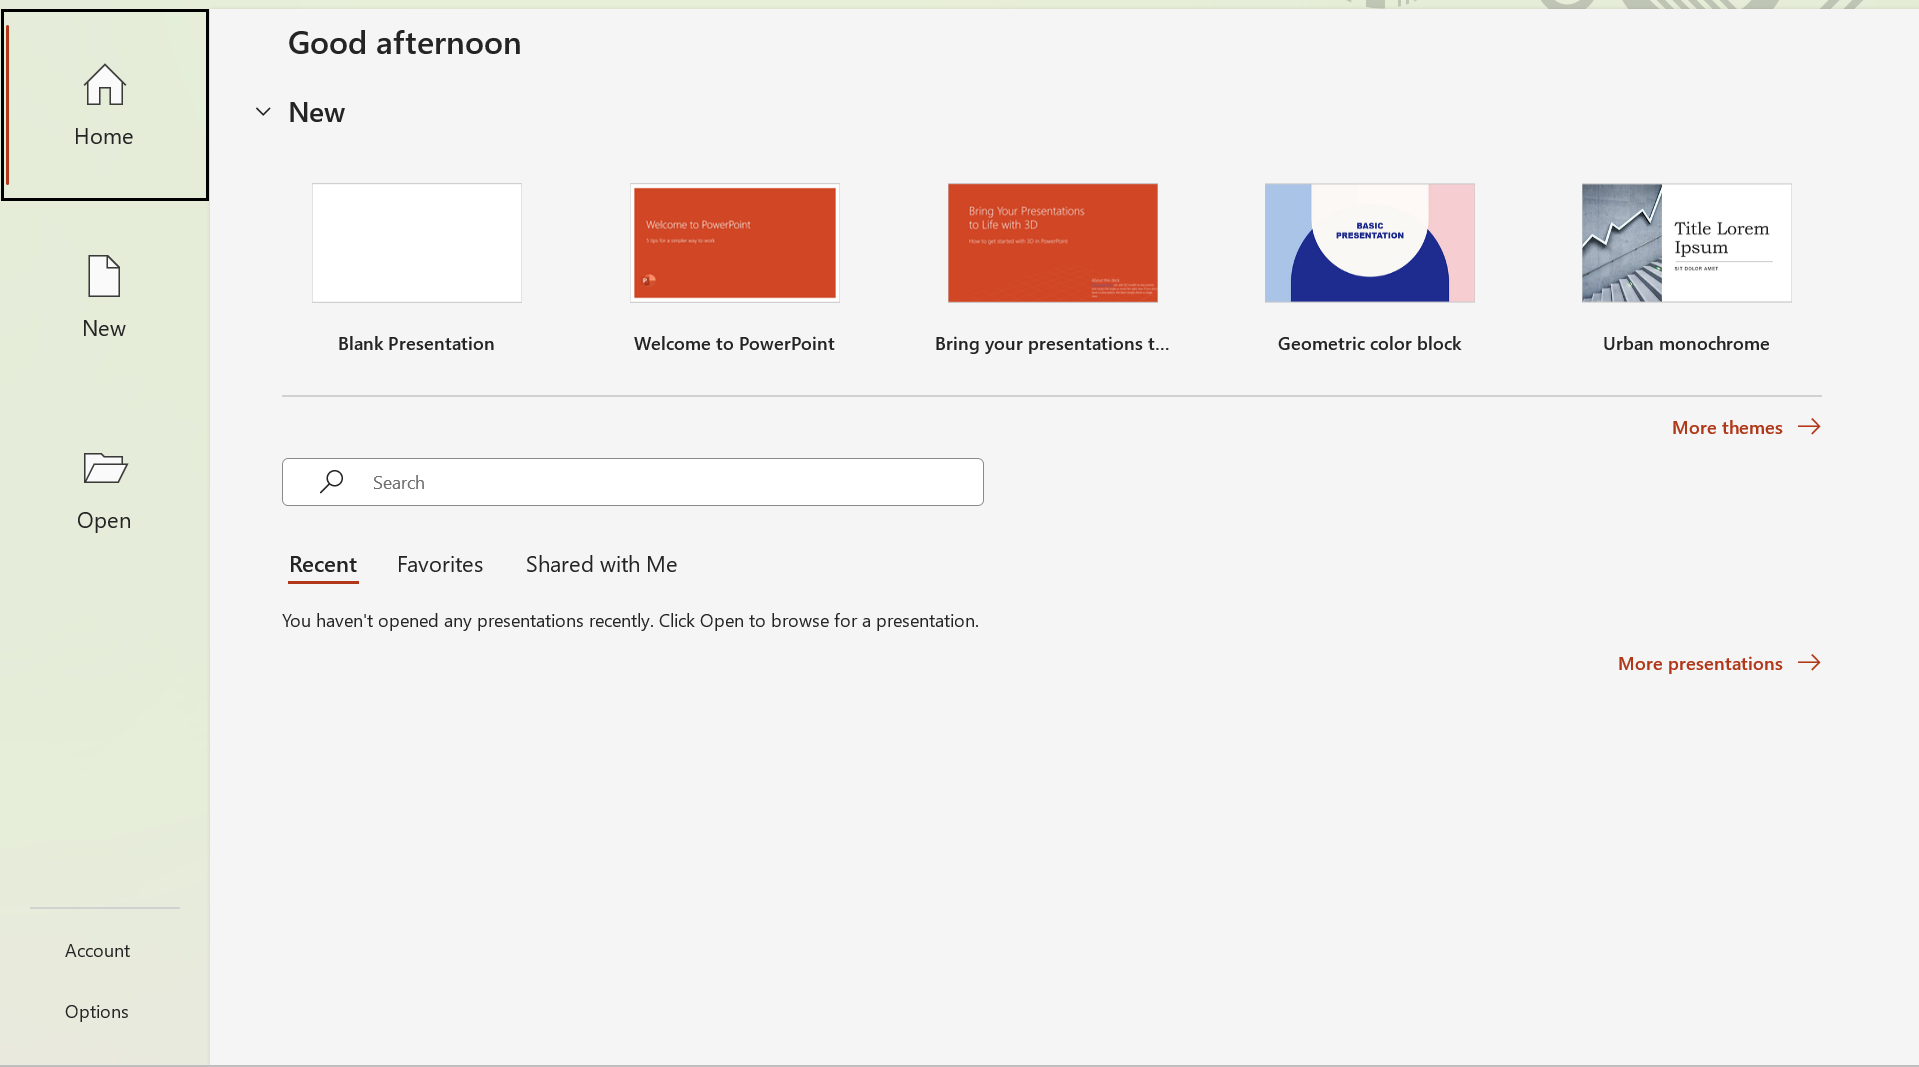Click the New blank page icon
Image resolution: width=1919 pixels, height=1067 pixels.
click(x=104, y=276)
